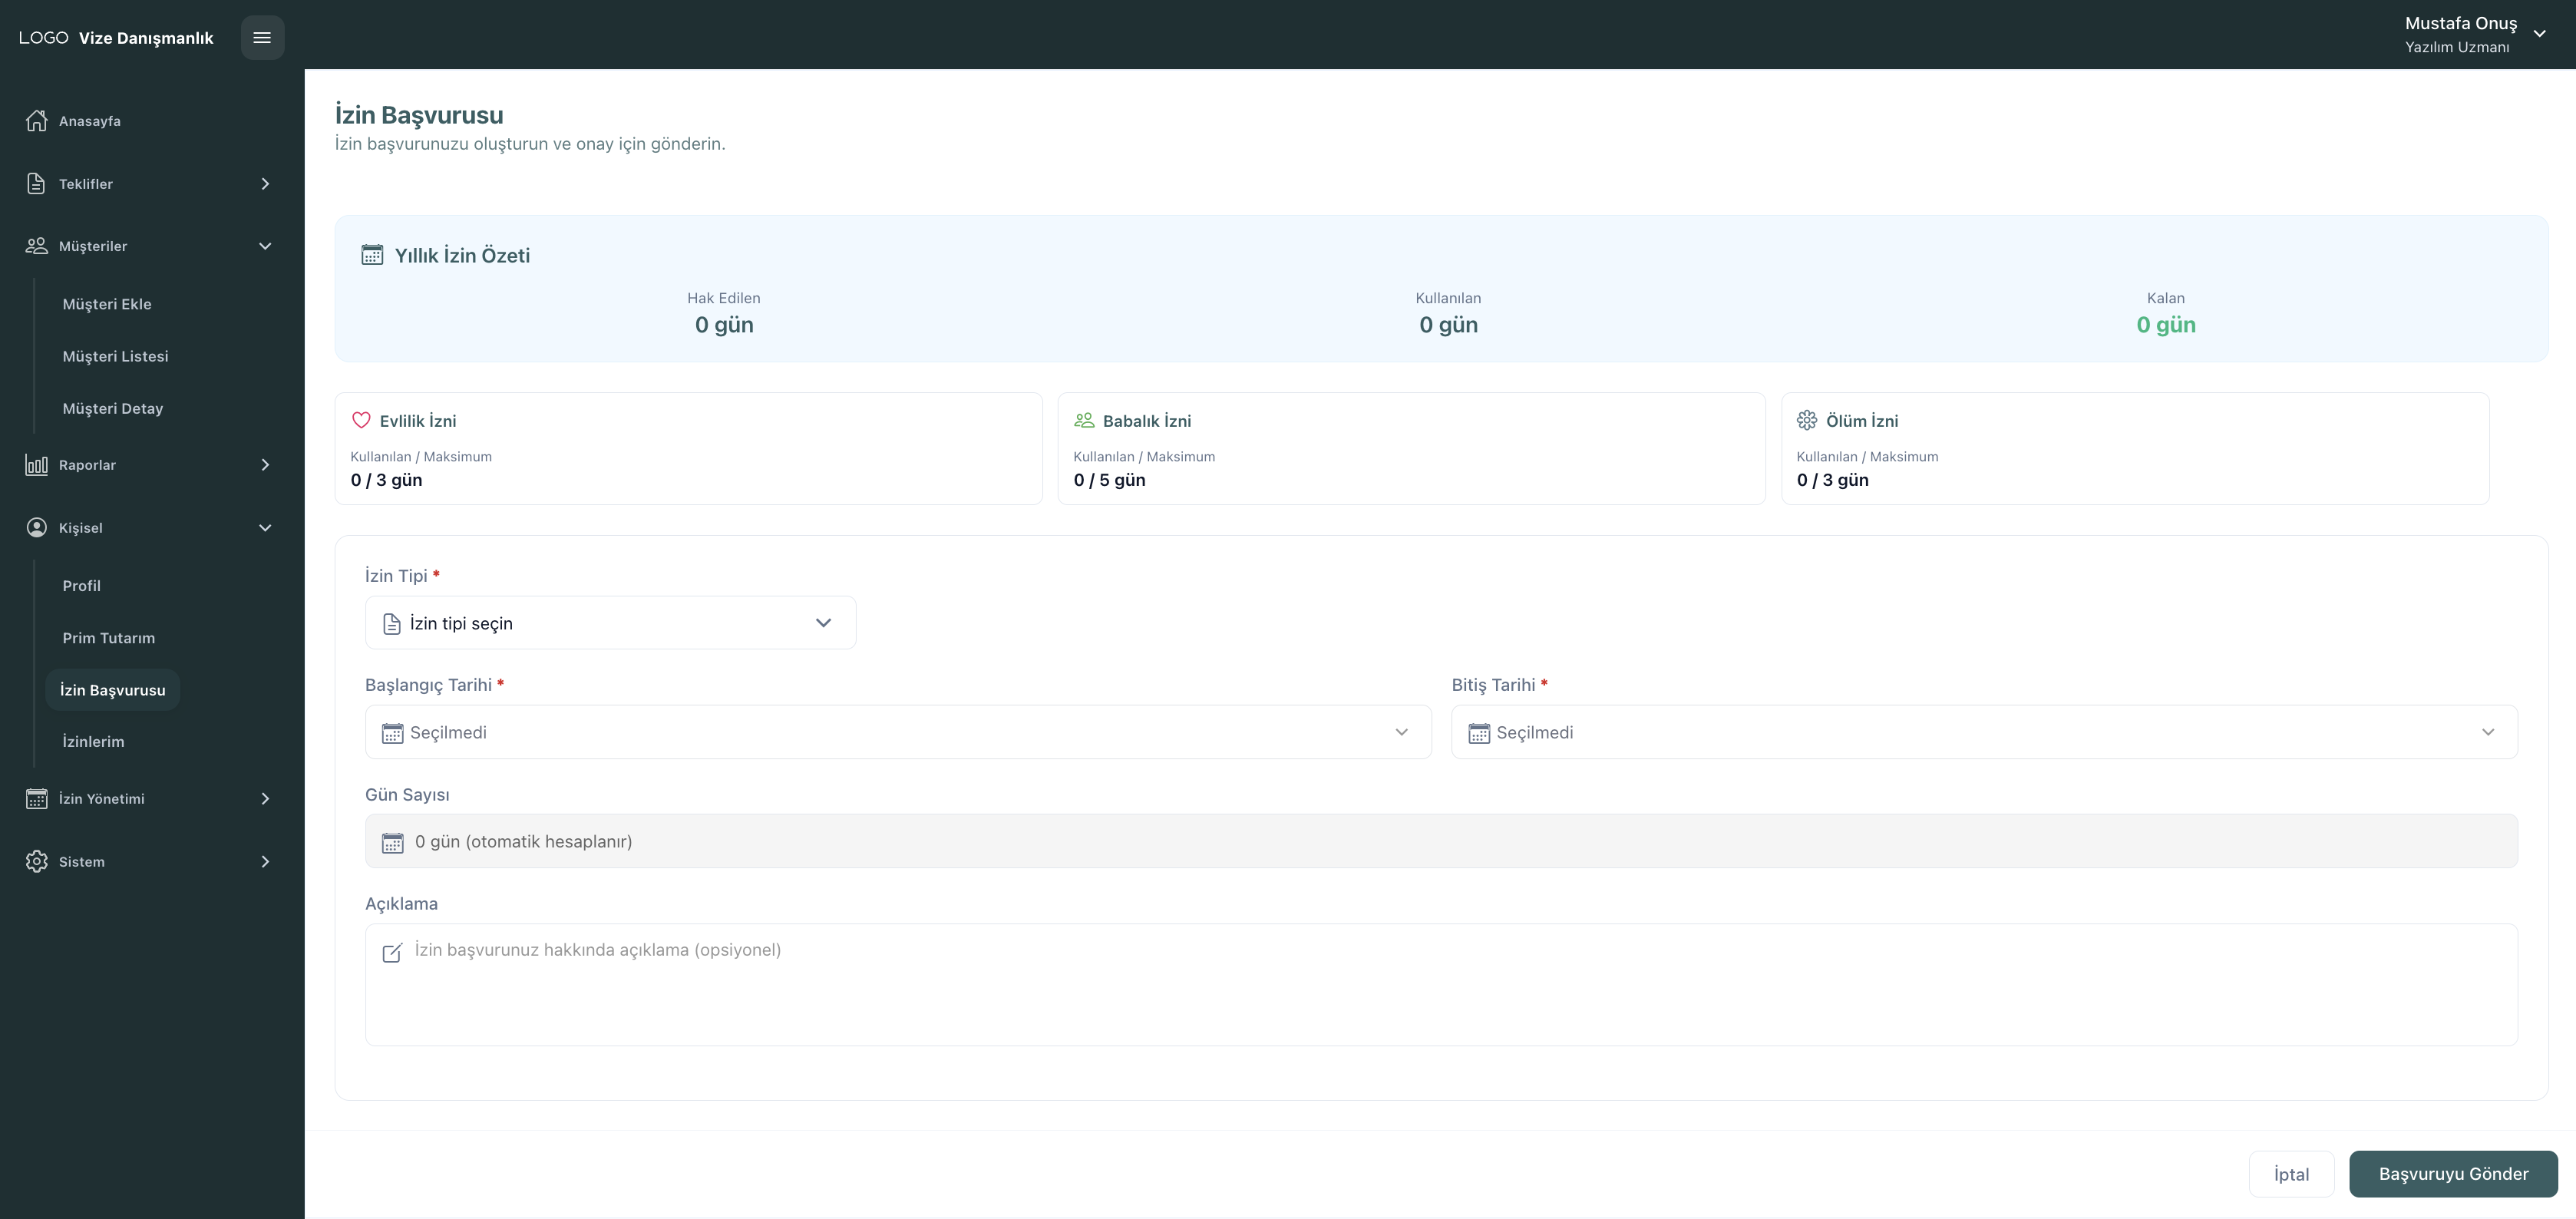
Task: Open the İzinlerim menu item
Action: 93,742
